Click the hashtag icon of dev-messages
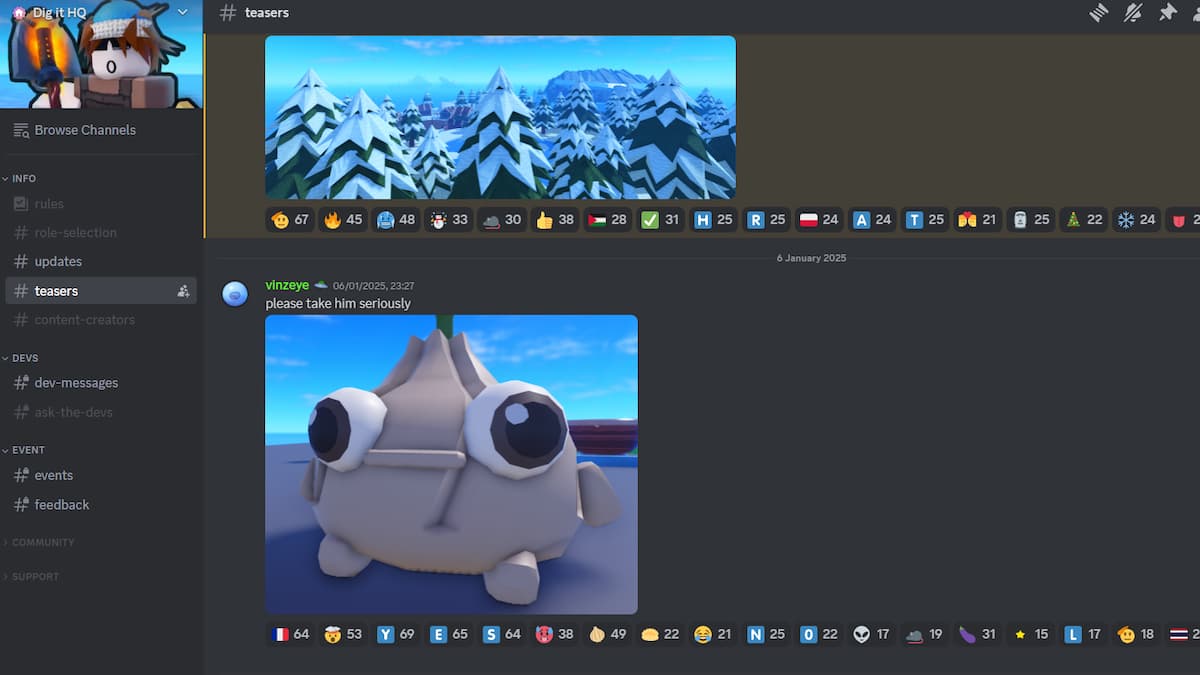Screen dimensions: 1200x675 tap(20, 382)
